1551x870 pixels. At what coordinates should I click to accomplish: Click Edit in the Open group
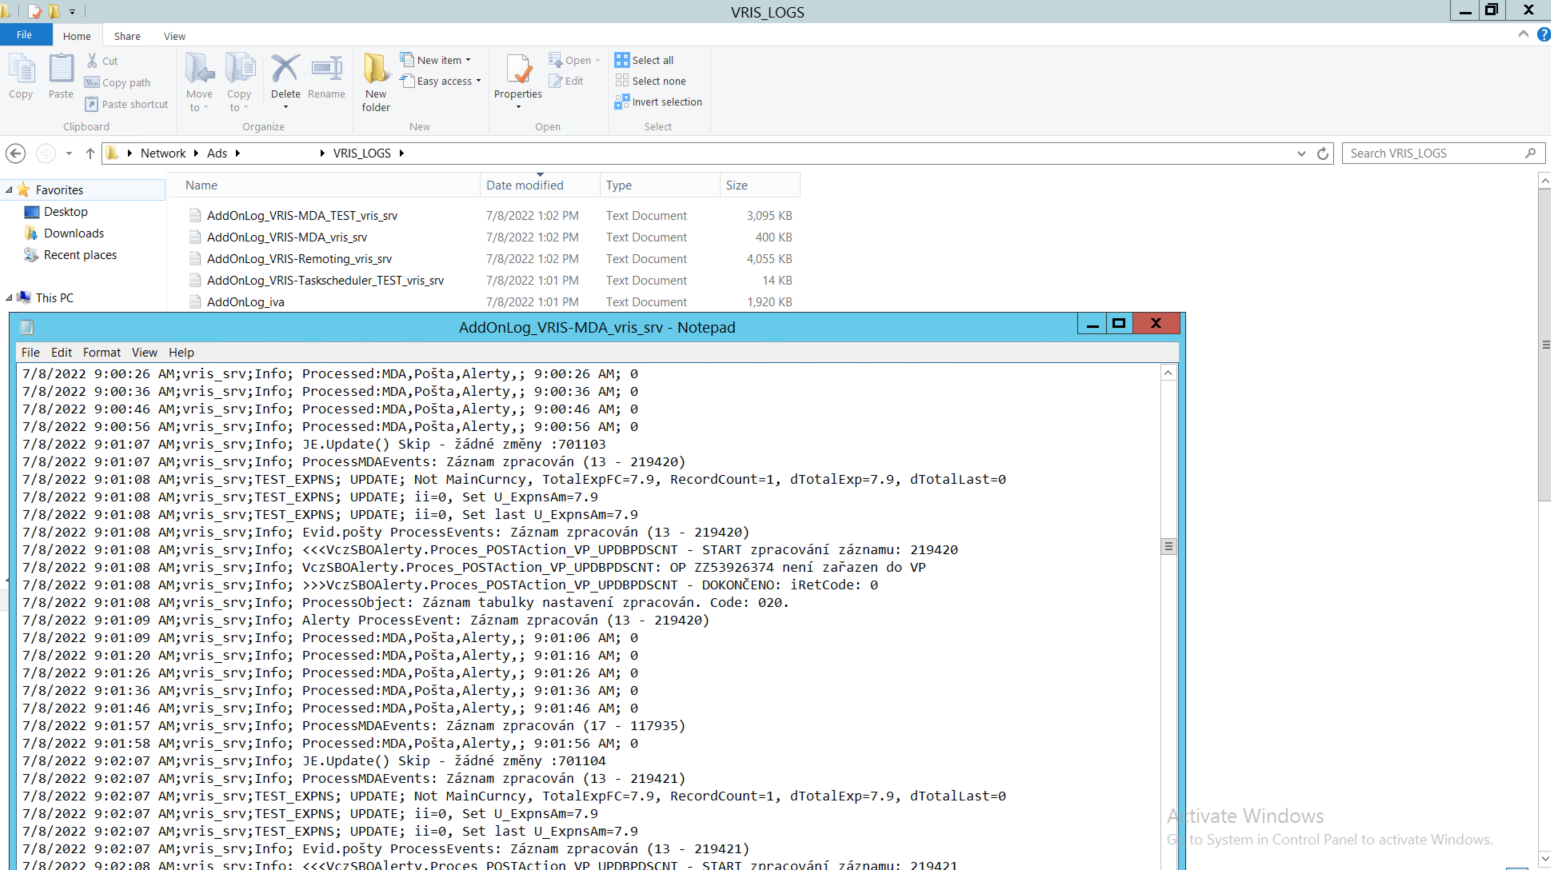click(566, 81)
